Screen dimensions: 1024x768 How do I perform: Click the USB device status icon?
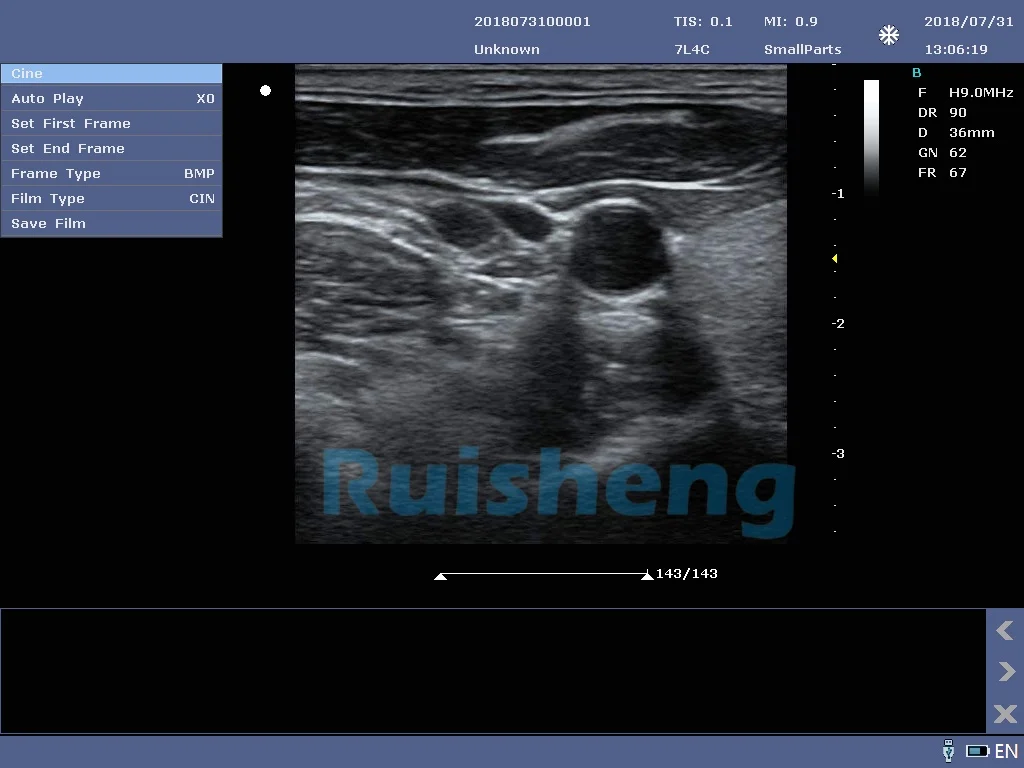click(948, 751)
